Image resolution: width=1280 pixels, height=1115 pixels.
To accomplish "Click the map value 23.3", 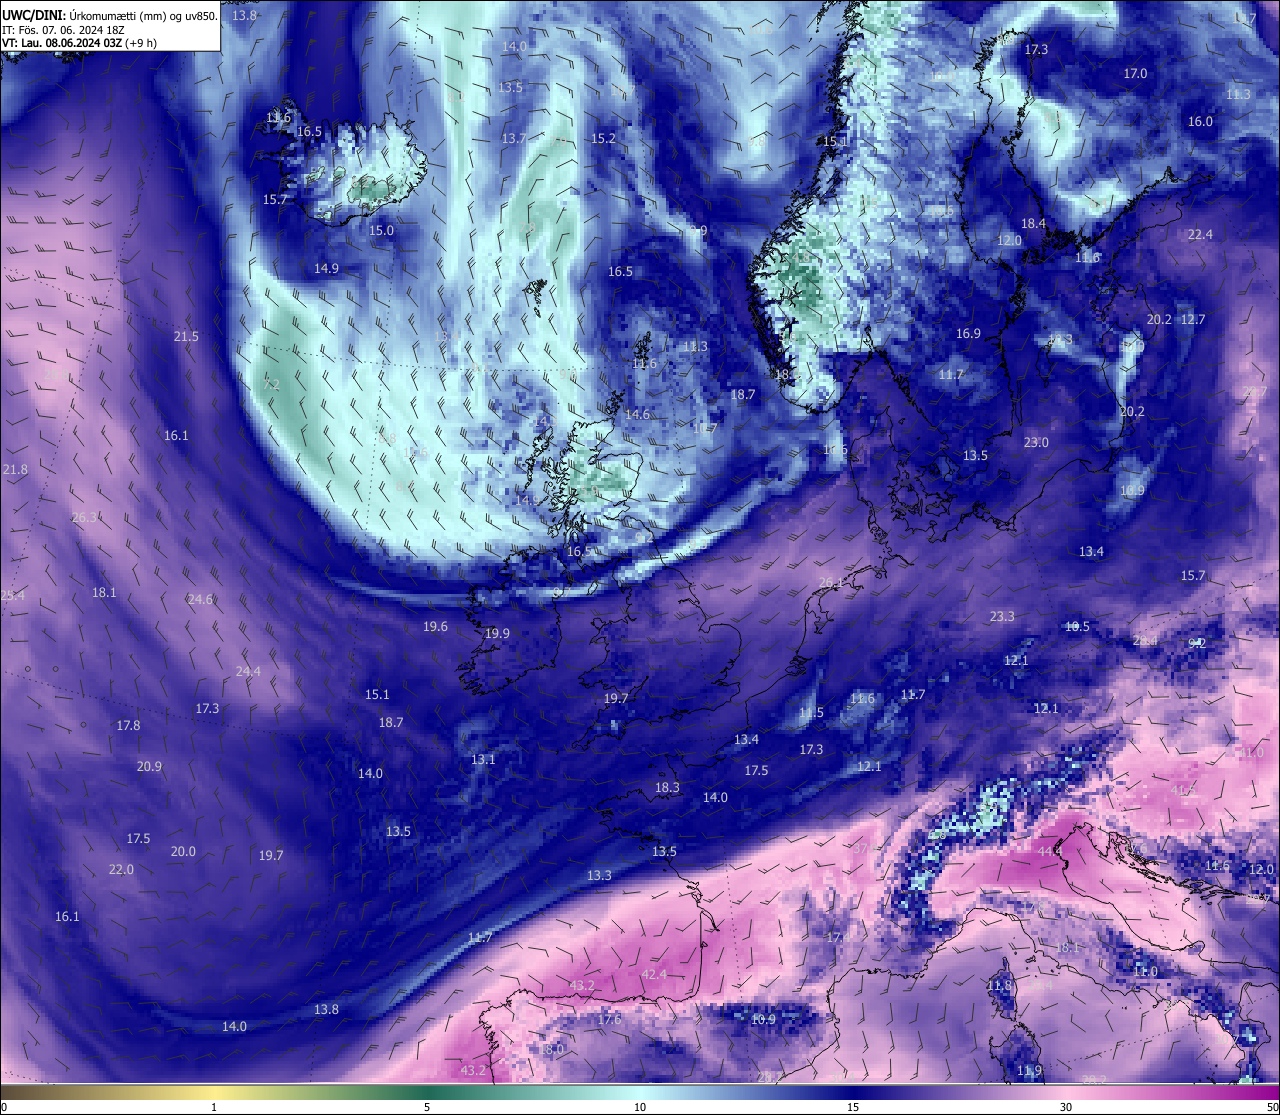I will coord(1002,617).
